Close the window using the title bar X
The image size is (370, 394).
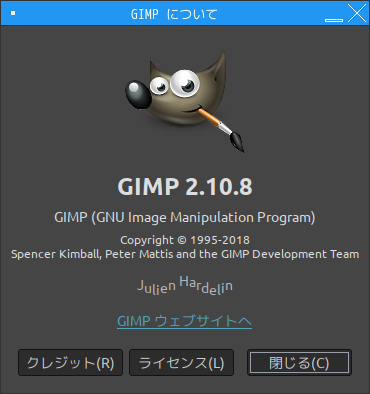click(x=357, y=13)
